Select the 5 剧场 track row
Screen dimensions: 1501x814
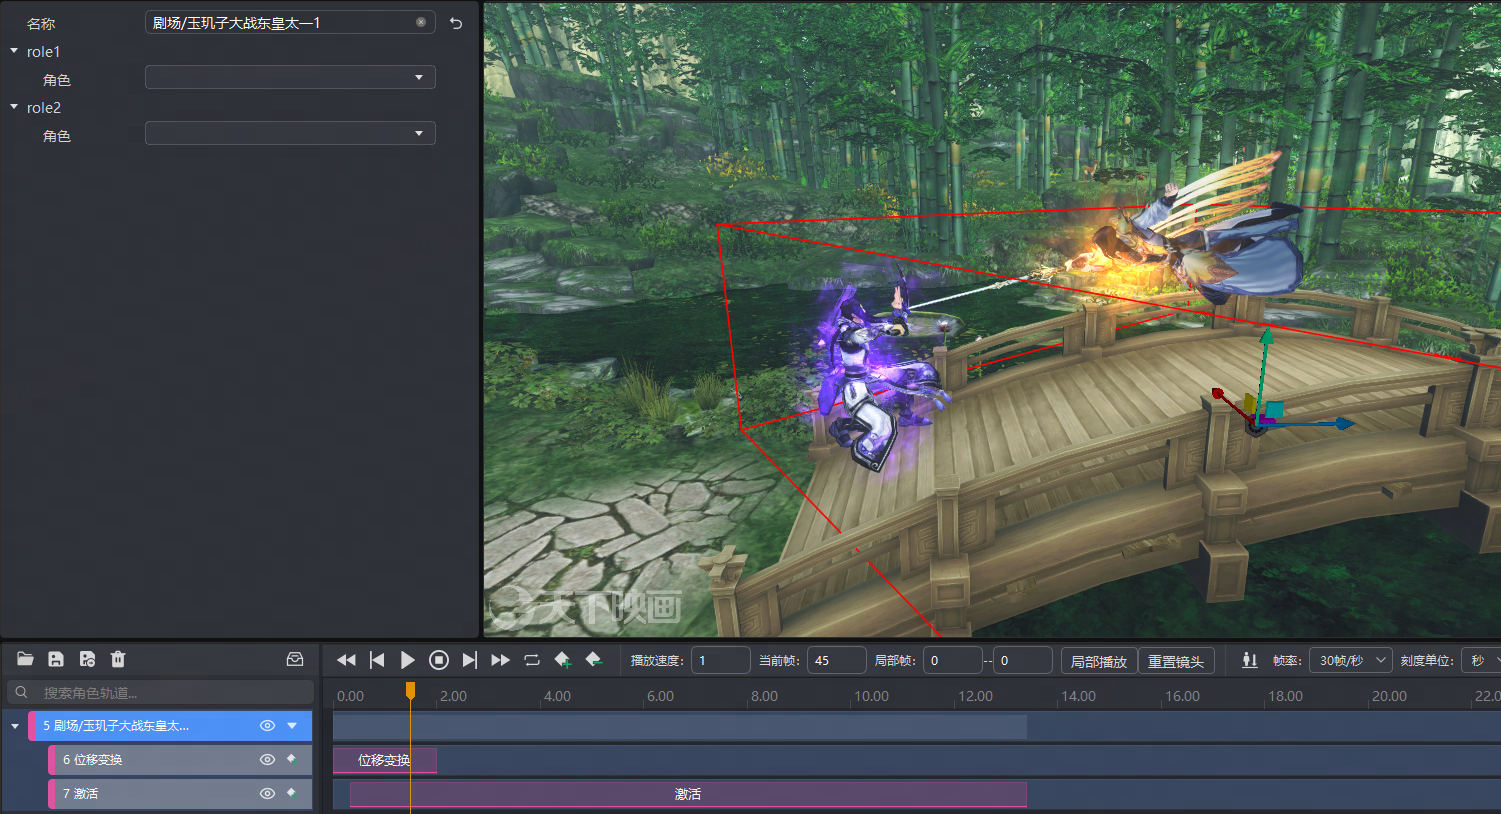click(170, 726)
